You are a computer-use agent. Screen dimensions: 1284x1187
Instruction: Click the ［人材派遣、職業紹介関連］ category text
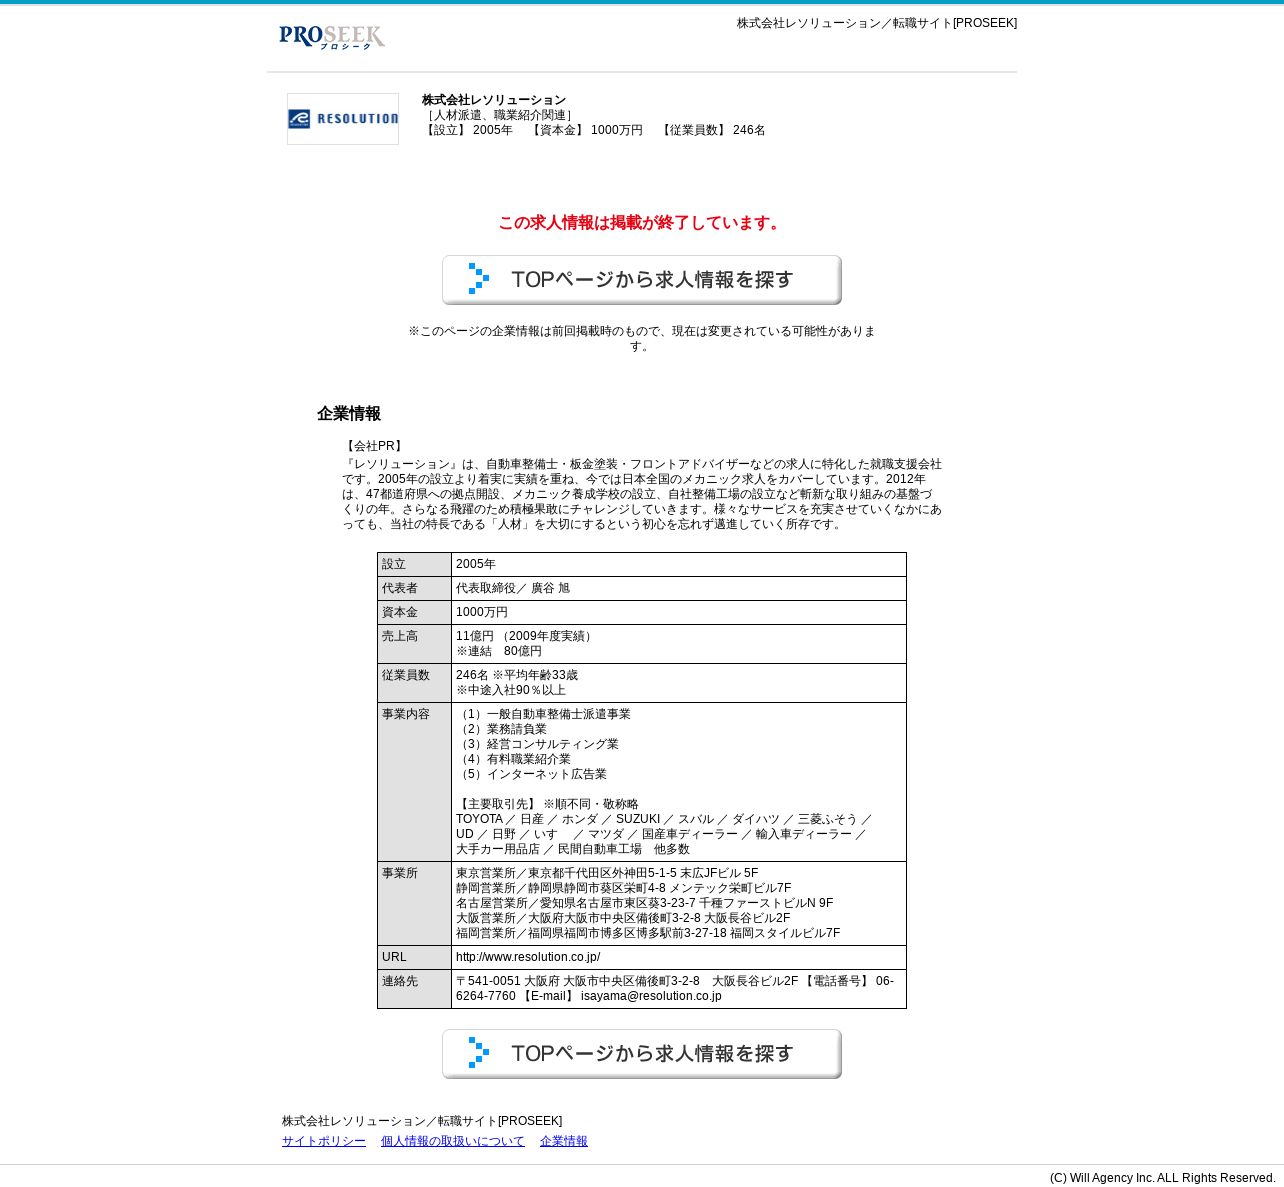500,115
